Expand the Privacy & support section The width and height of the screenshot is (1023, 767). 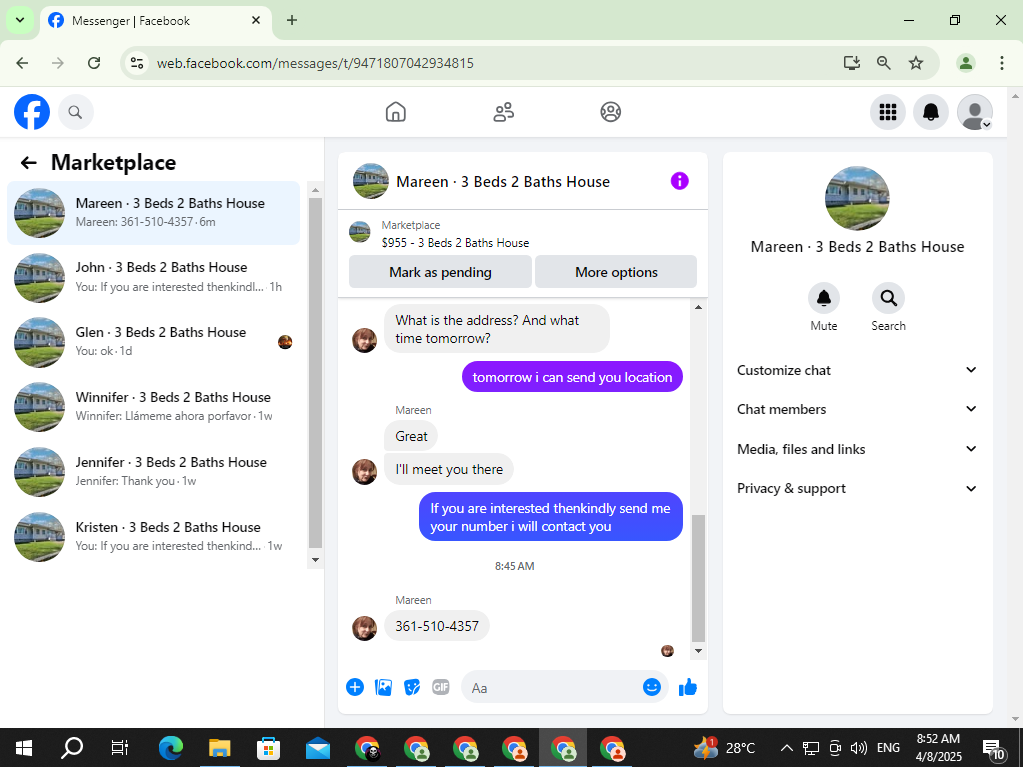pos(857,489)
